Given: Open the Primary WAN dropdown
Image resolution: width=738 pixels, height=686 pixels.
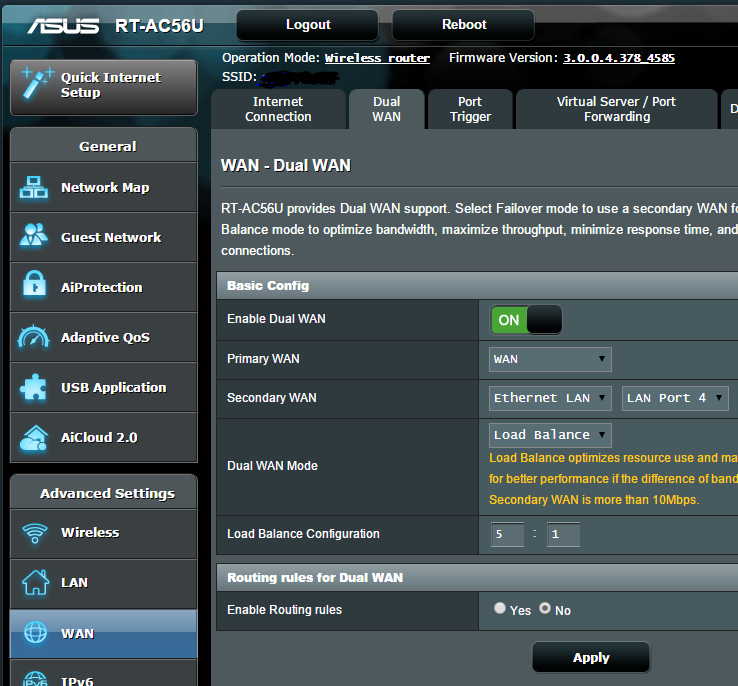Looking at the screenshot, I should 550,359.
